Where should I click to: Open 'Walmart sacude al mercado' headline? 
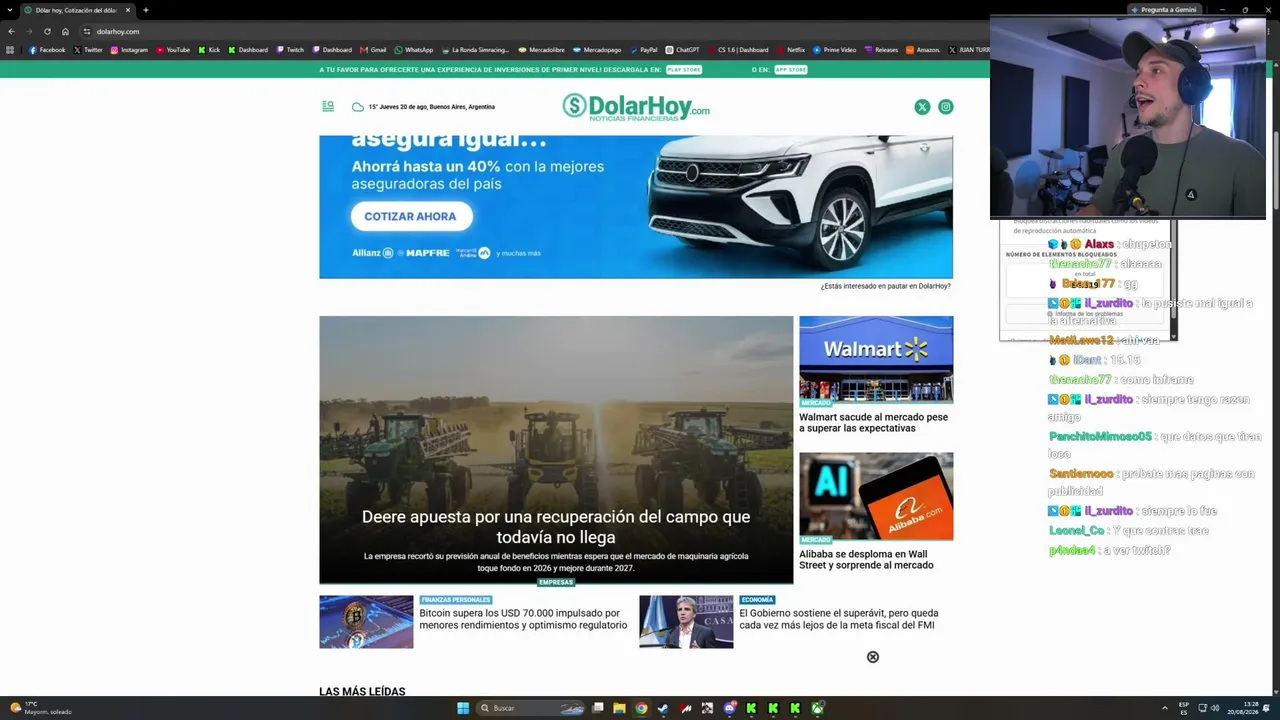[x=873, y=423]
